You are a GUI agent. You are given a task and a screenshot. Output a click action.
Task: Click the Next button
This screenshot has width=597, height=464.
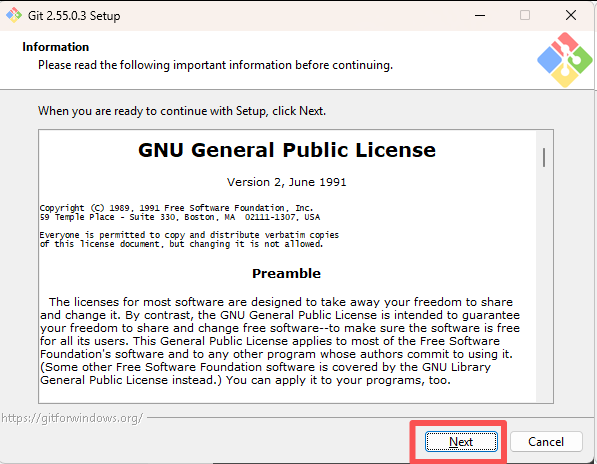[461, 442]
